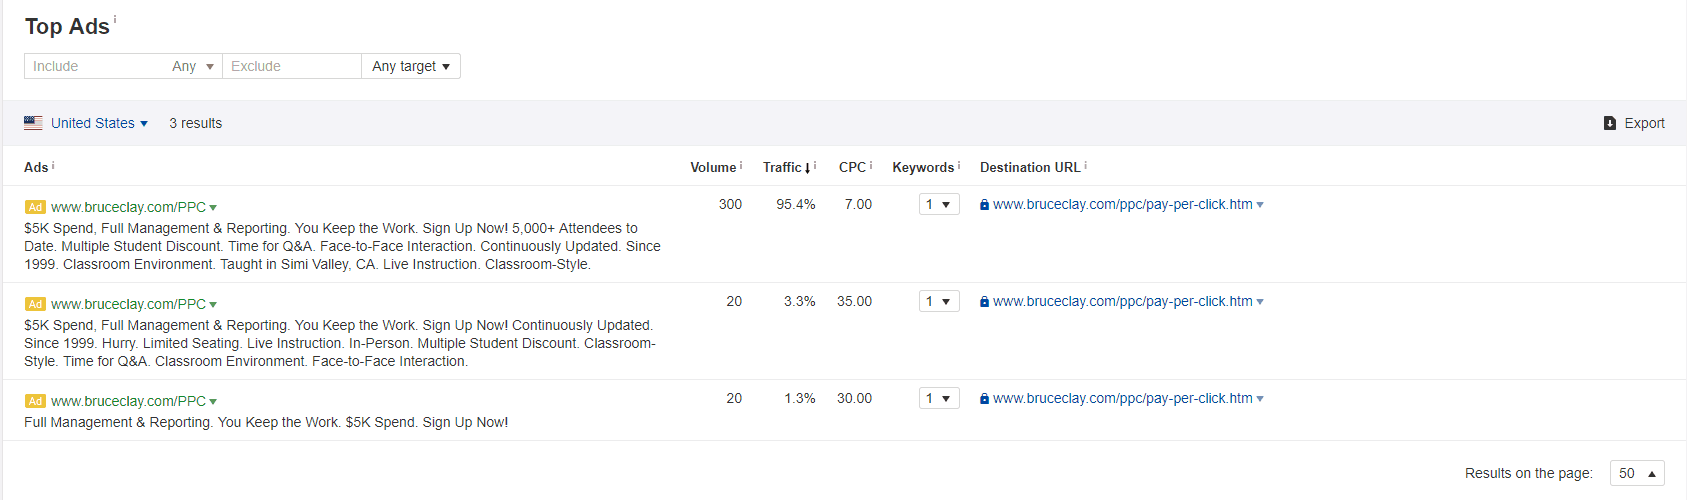Open destination URL in the 300 volume row
Viewport: 1687px width, 500px height.
(1122, 204)
